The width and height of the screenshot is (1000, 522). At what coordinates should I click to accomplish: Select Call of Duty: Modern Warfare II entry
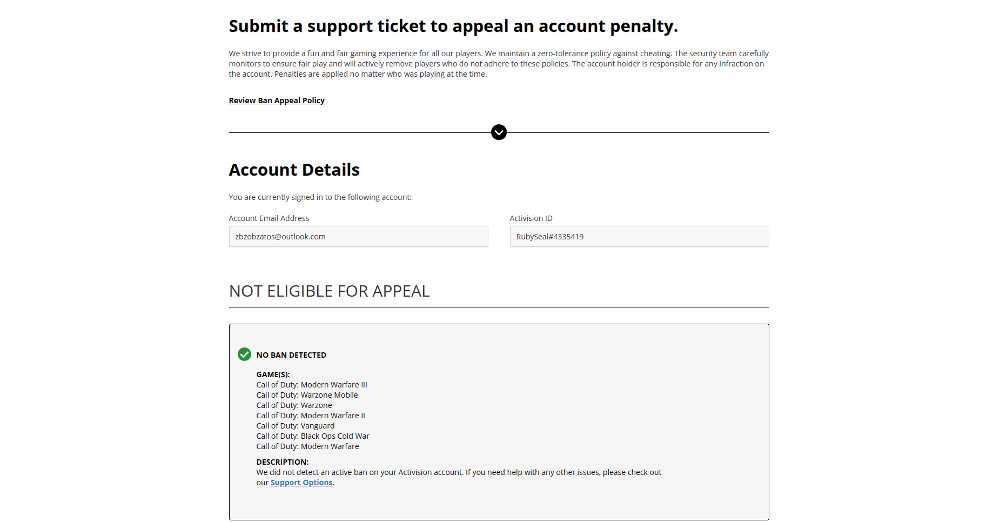[311, 415]
